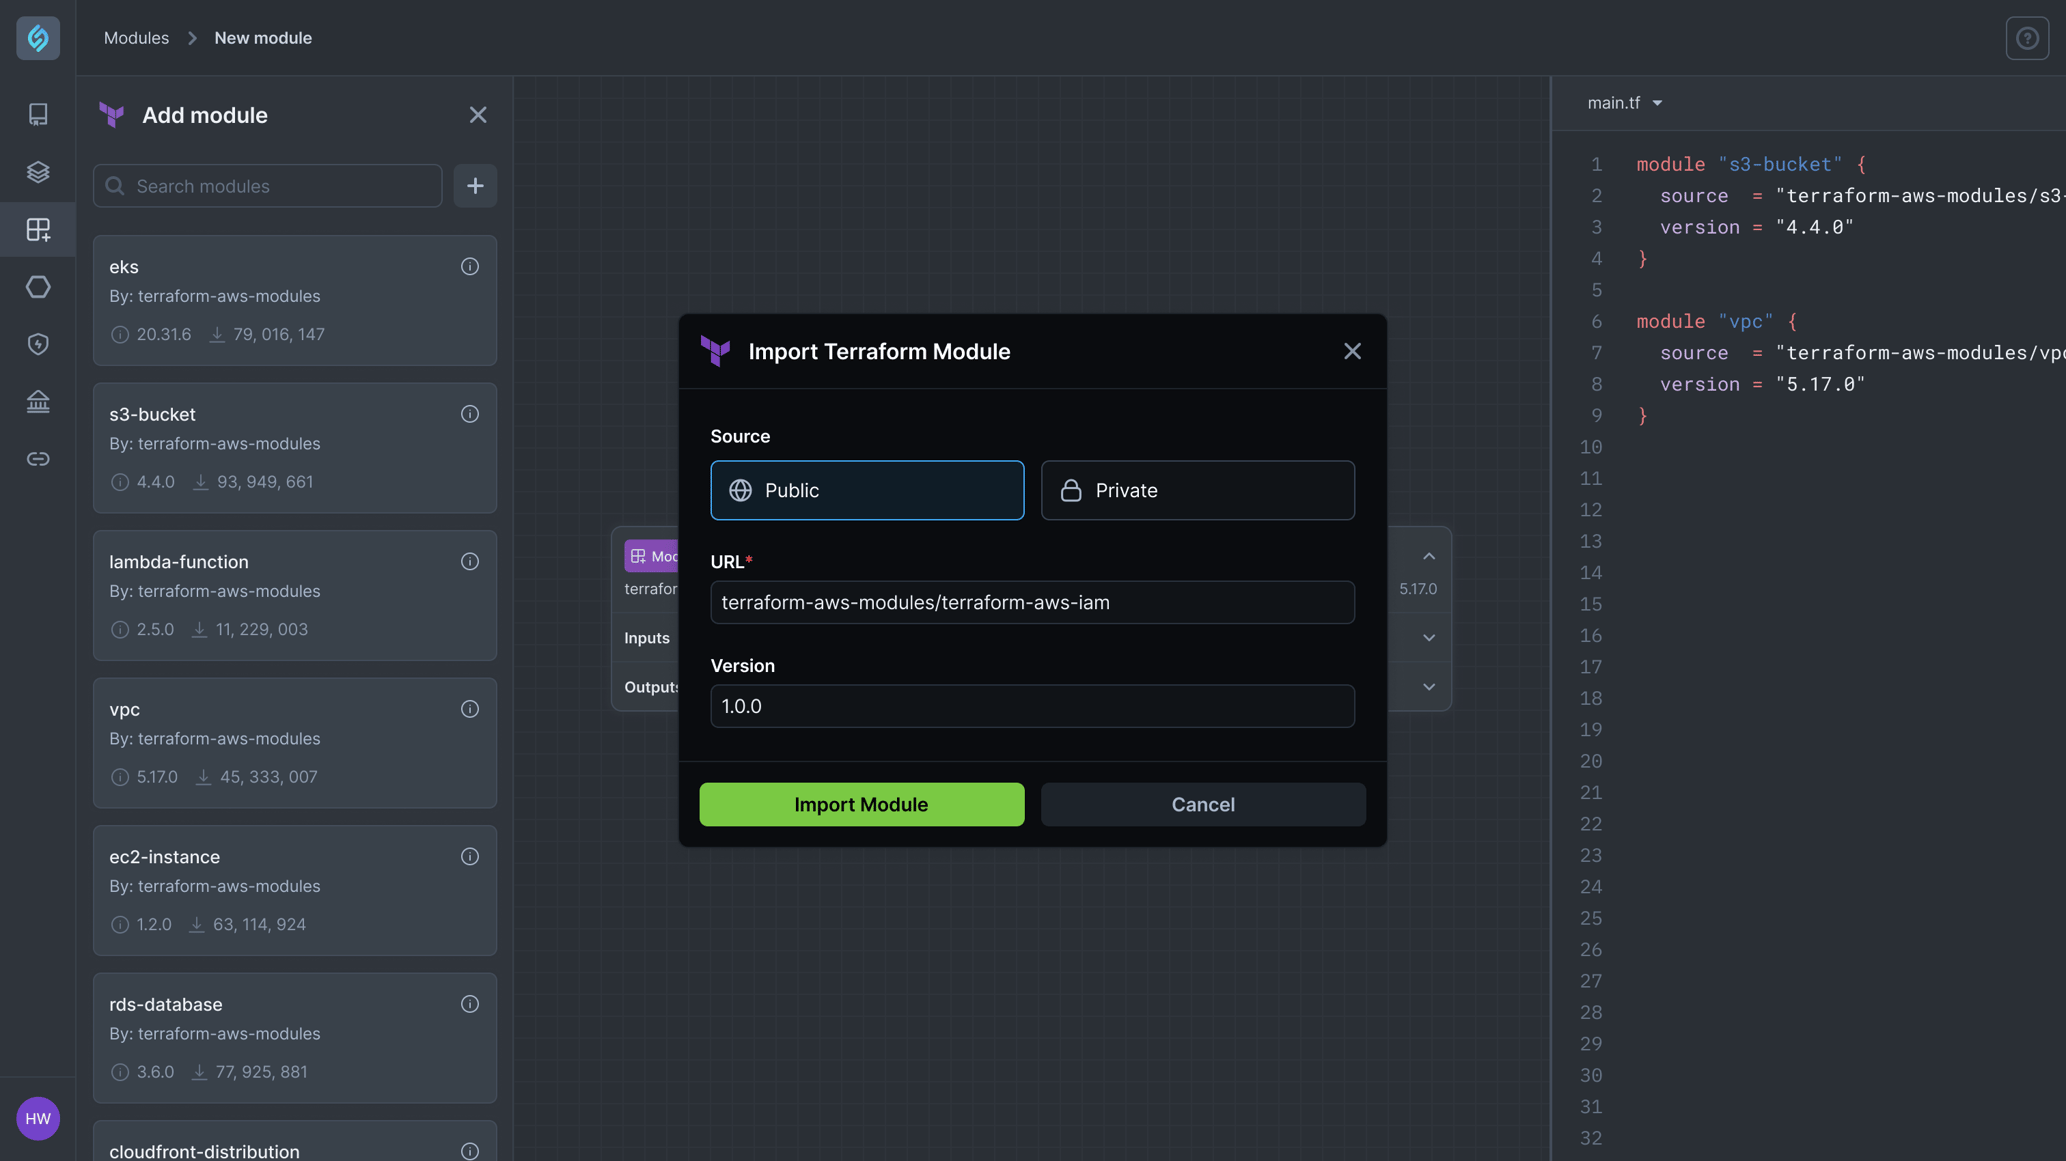Click the lock icon in Private option
Image resolution: width=2066 pixels, height=1161 pixels.
click(x=1071, y=490)
